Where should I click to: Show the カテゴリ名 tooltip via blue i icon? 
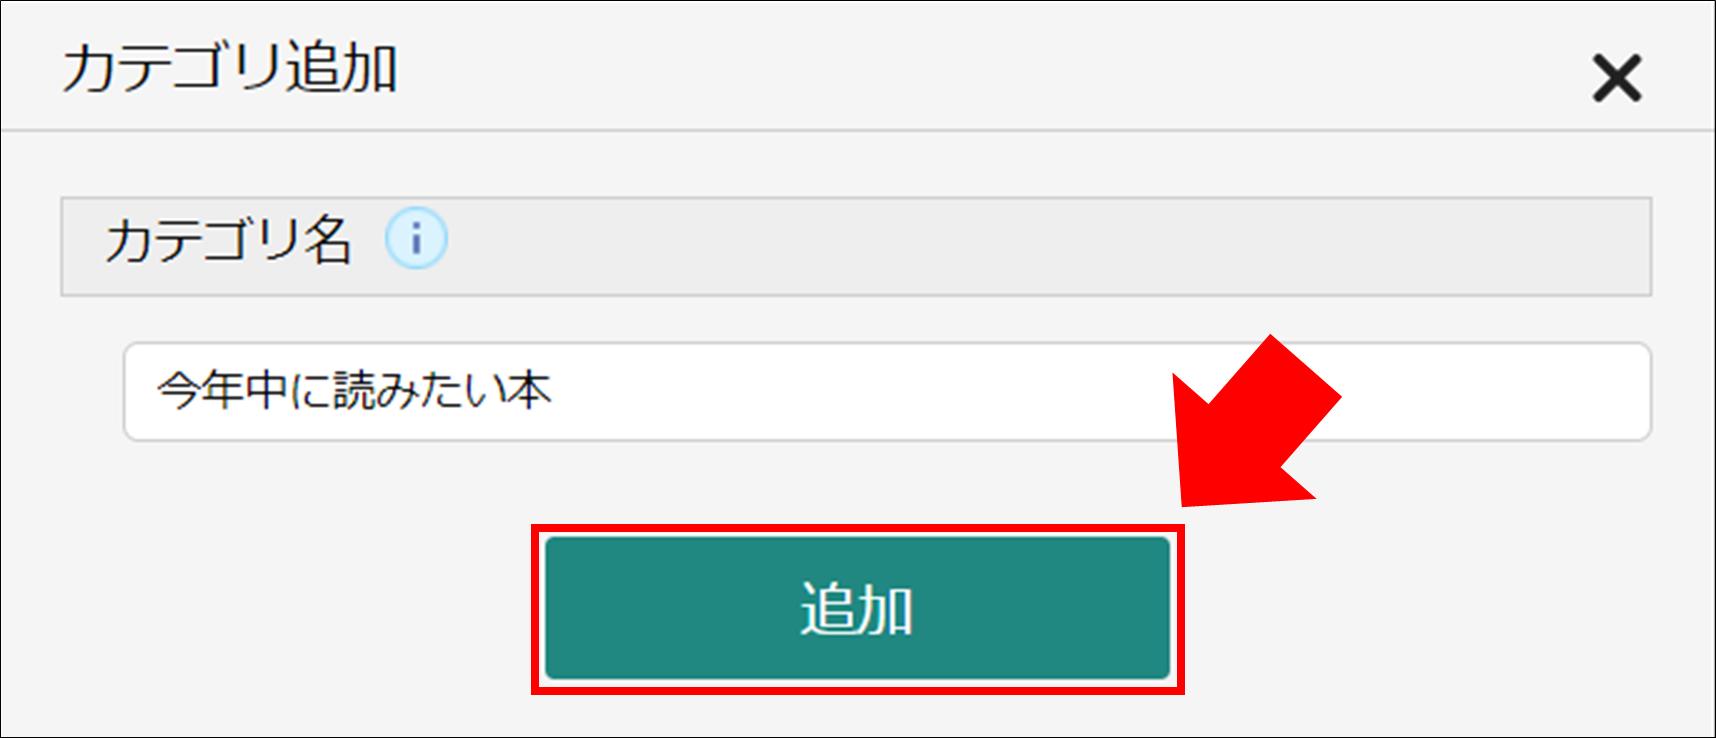[416, 239]
